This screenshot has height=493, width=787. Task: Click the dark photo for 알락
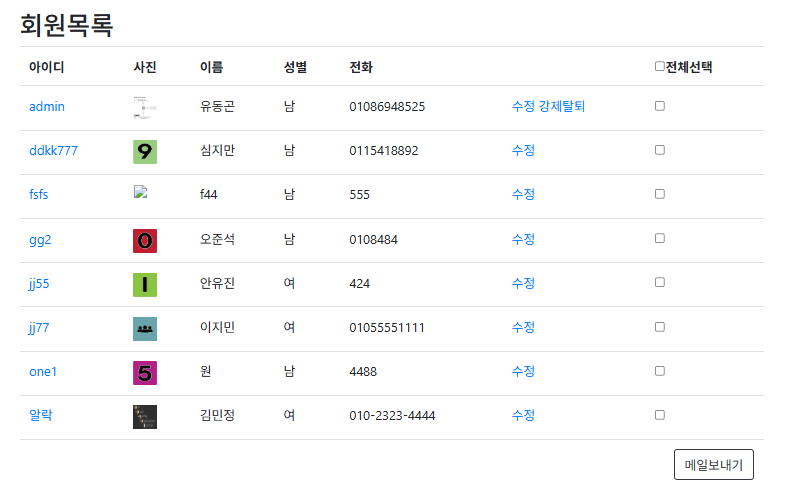coord(145,417)
